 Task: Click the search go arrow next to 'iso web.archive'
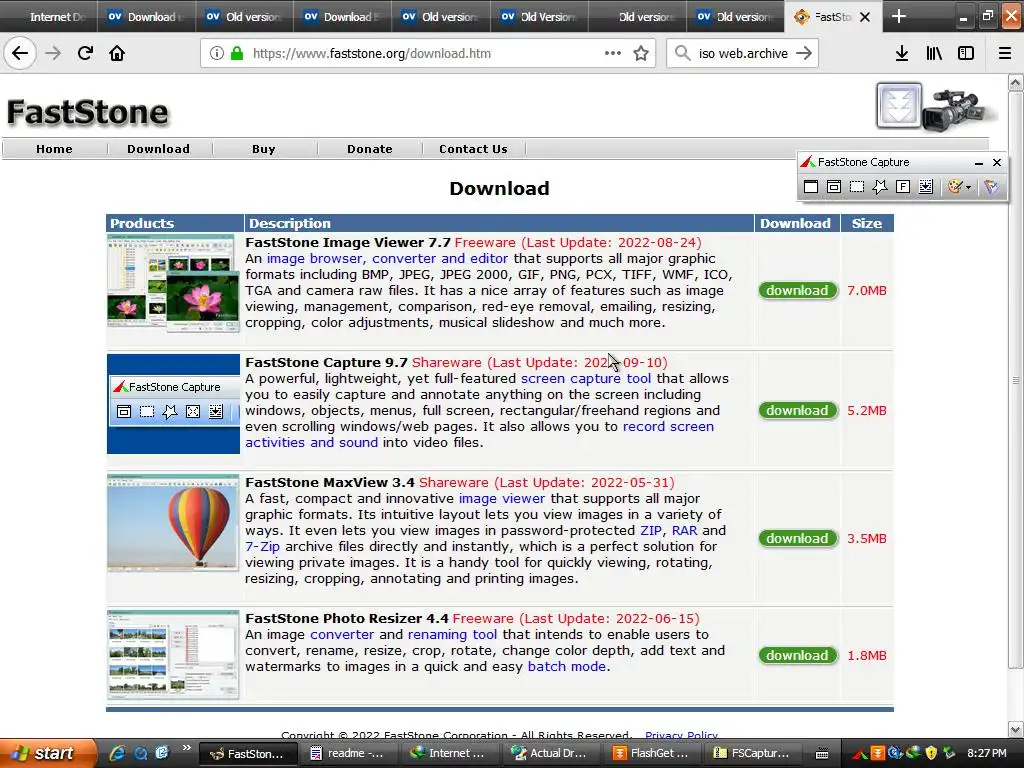tap(804, 54)
